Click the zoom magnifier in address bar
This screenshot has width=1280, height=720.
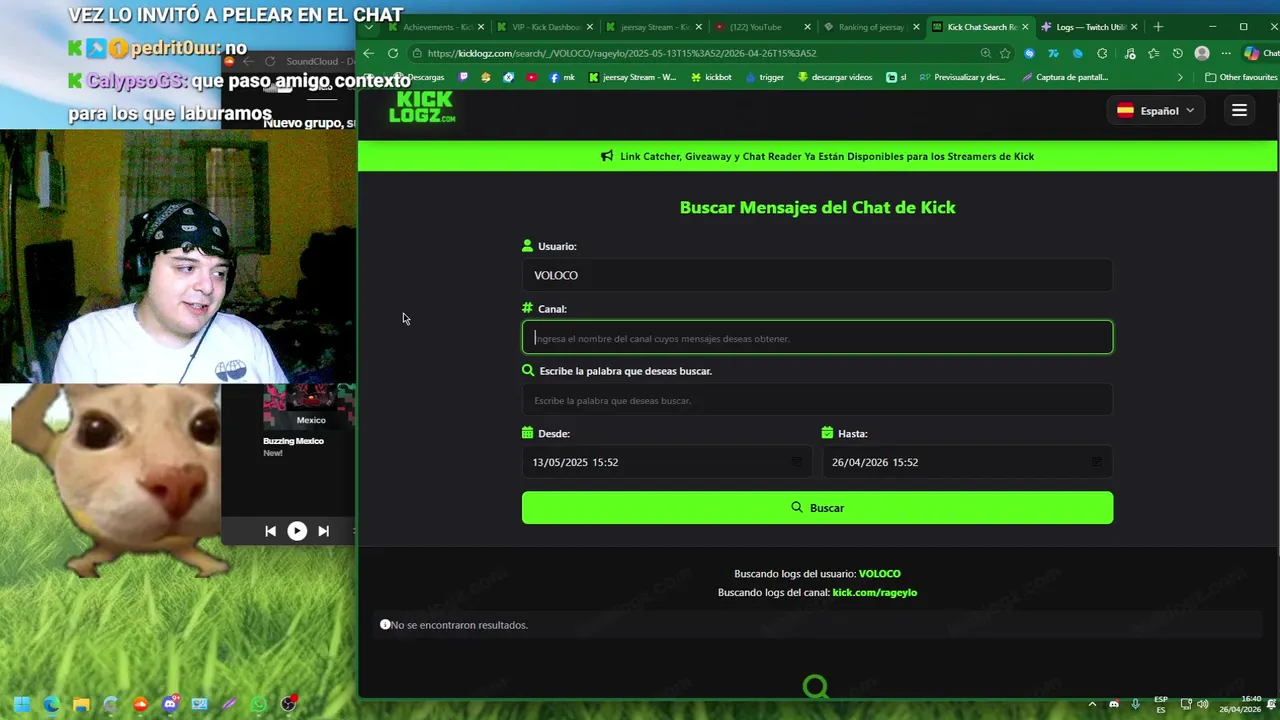pos(986,53)
